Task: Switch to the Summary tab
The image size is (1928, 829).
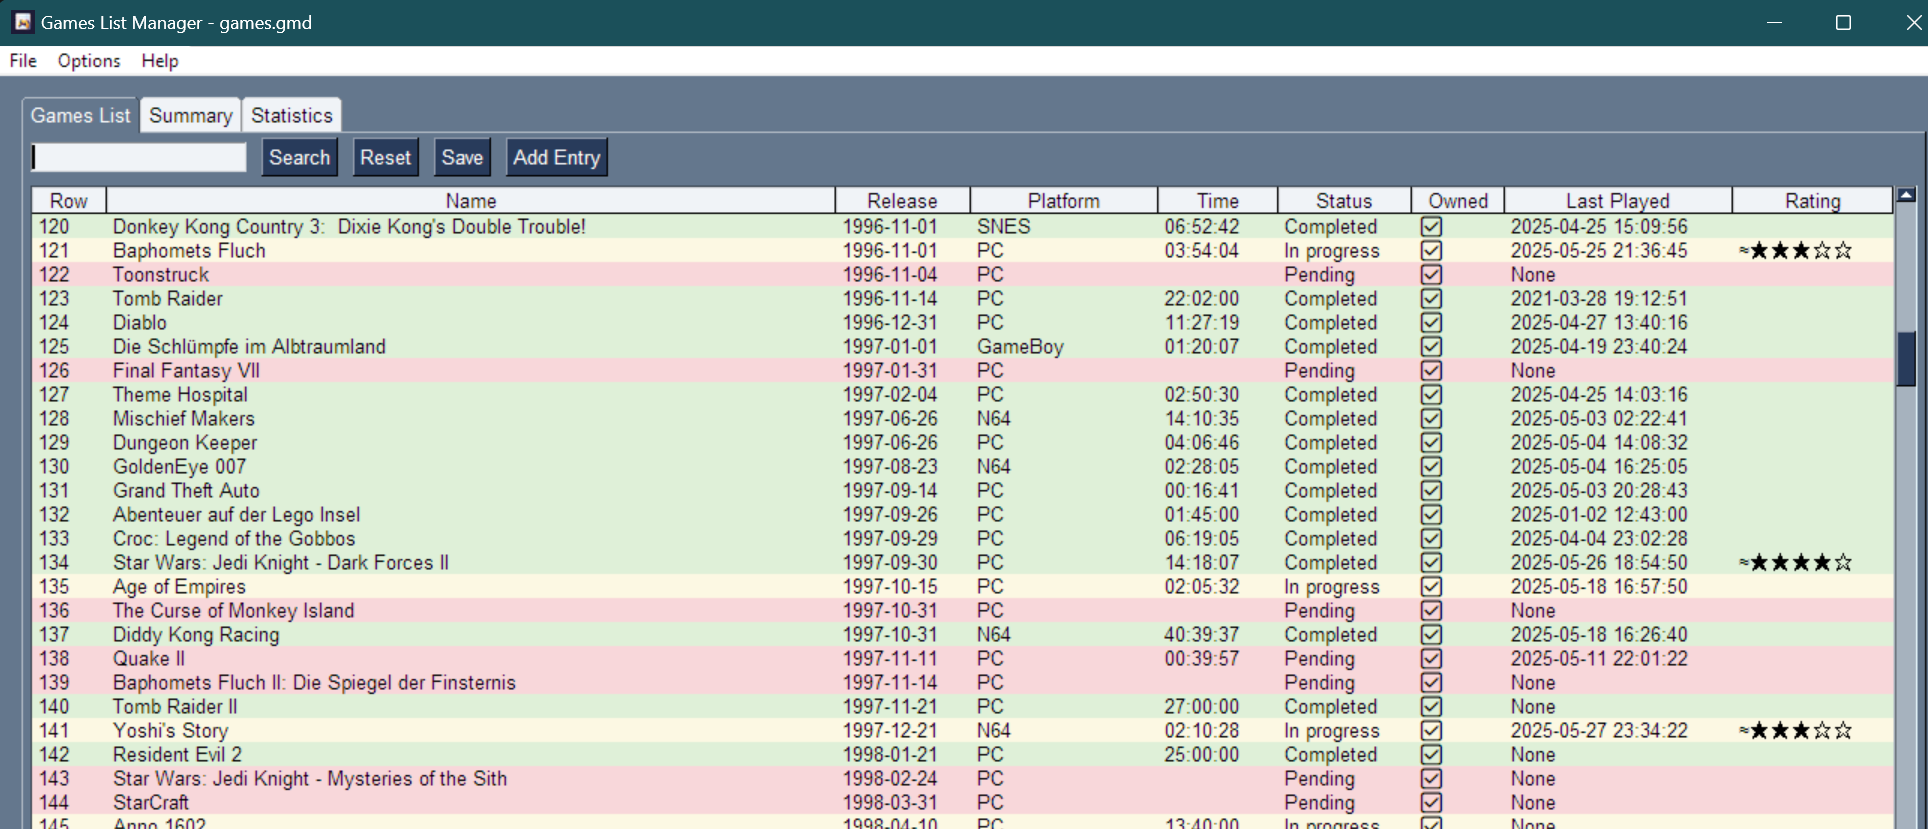Action: [x=191, y=116]
